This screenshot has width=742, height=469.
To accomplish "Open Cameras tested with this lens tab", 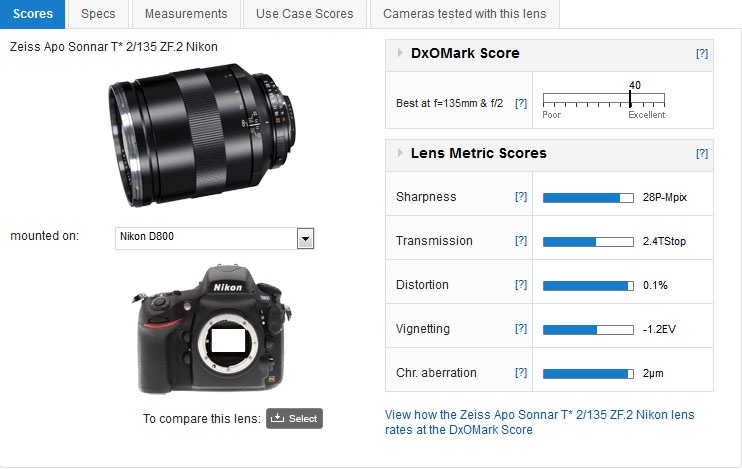I will 465,14.
